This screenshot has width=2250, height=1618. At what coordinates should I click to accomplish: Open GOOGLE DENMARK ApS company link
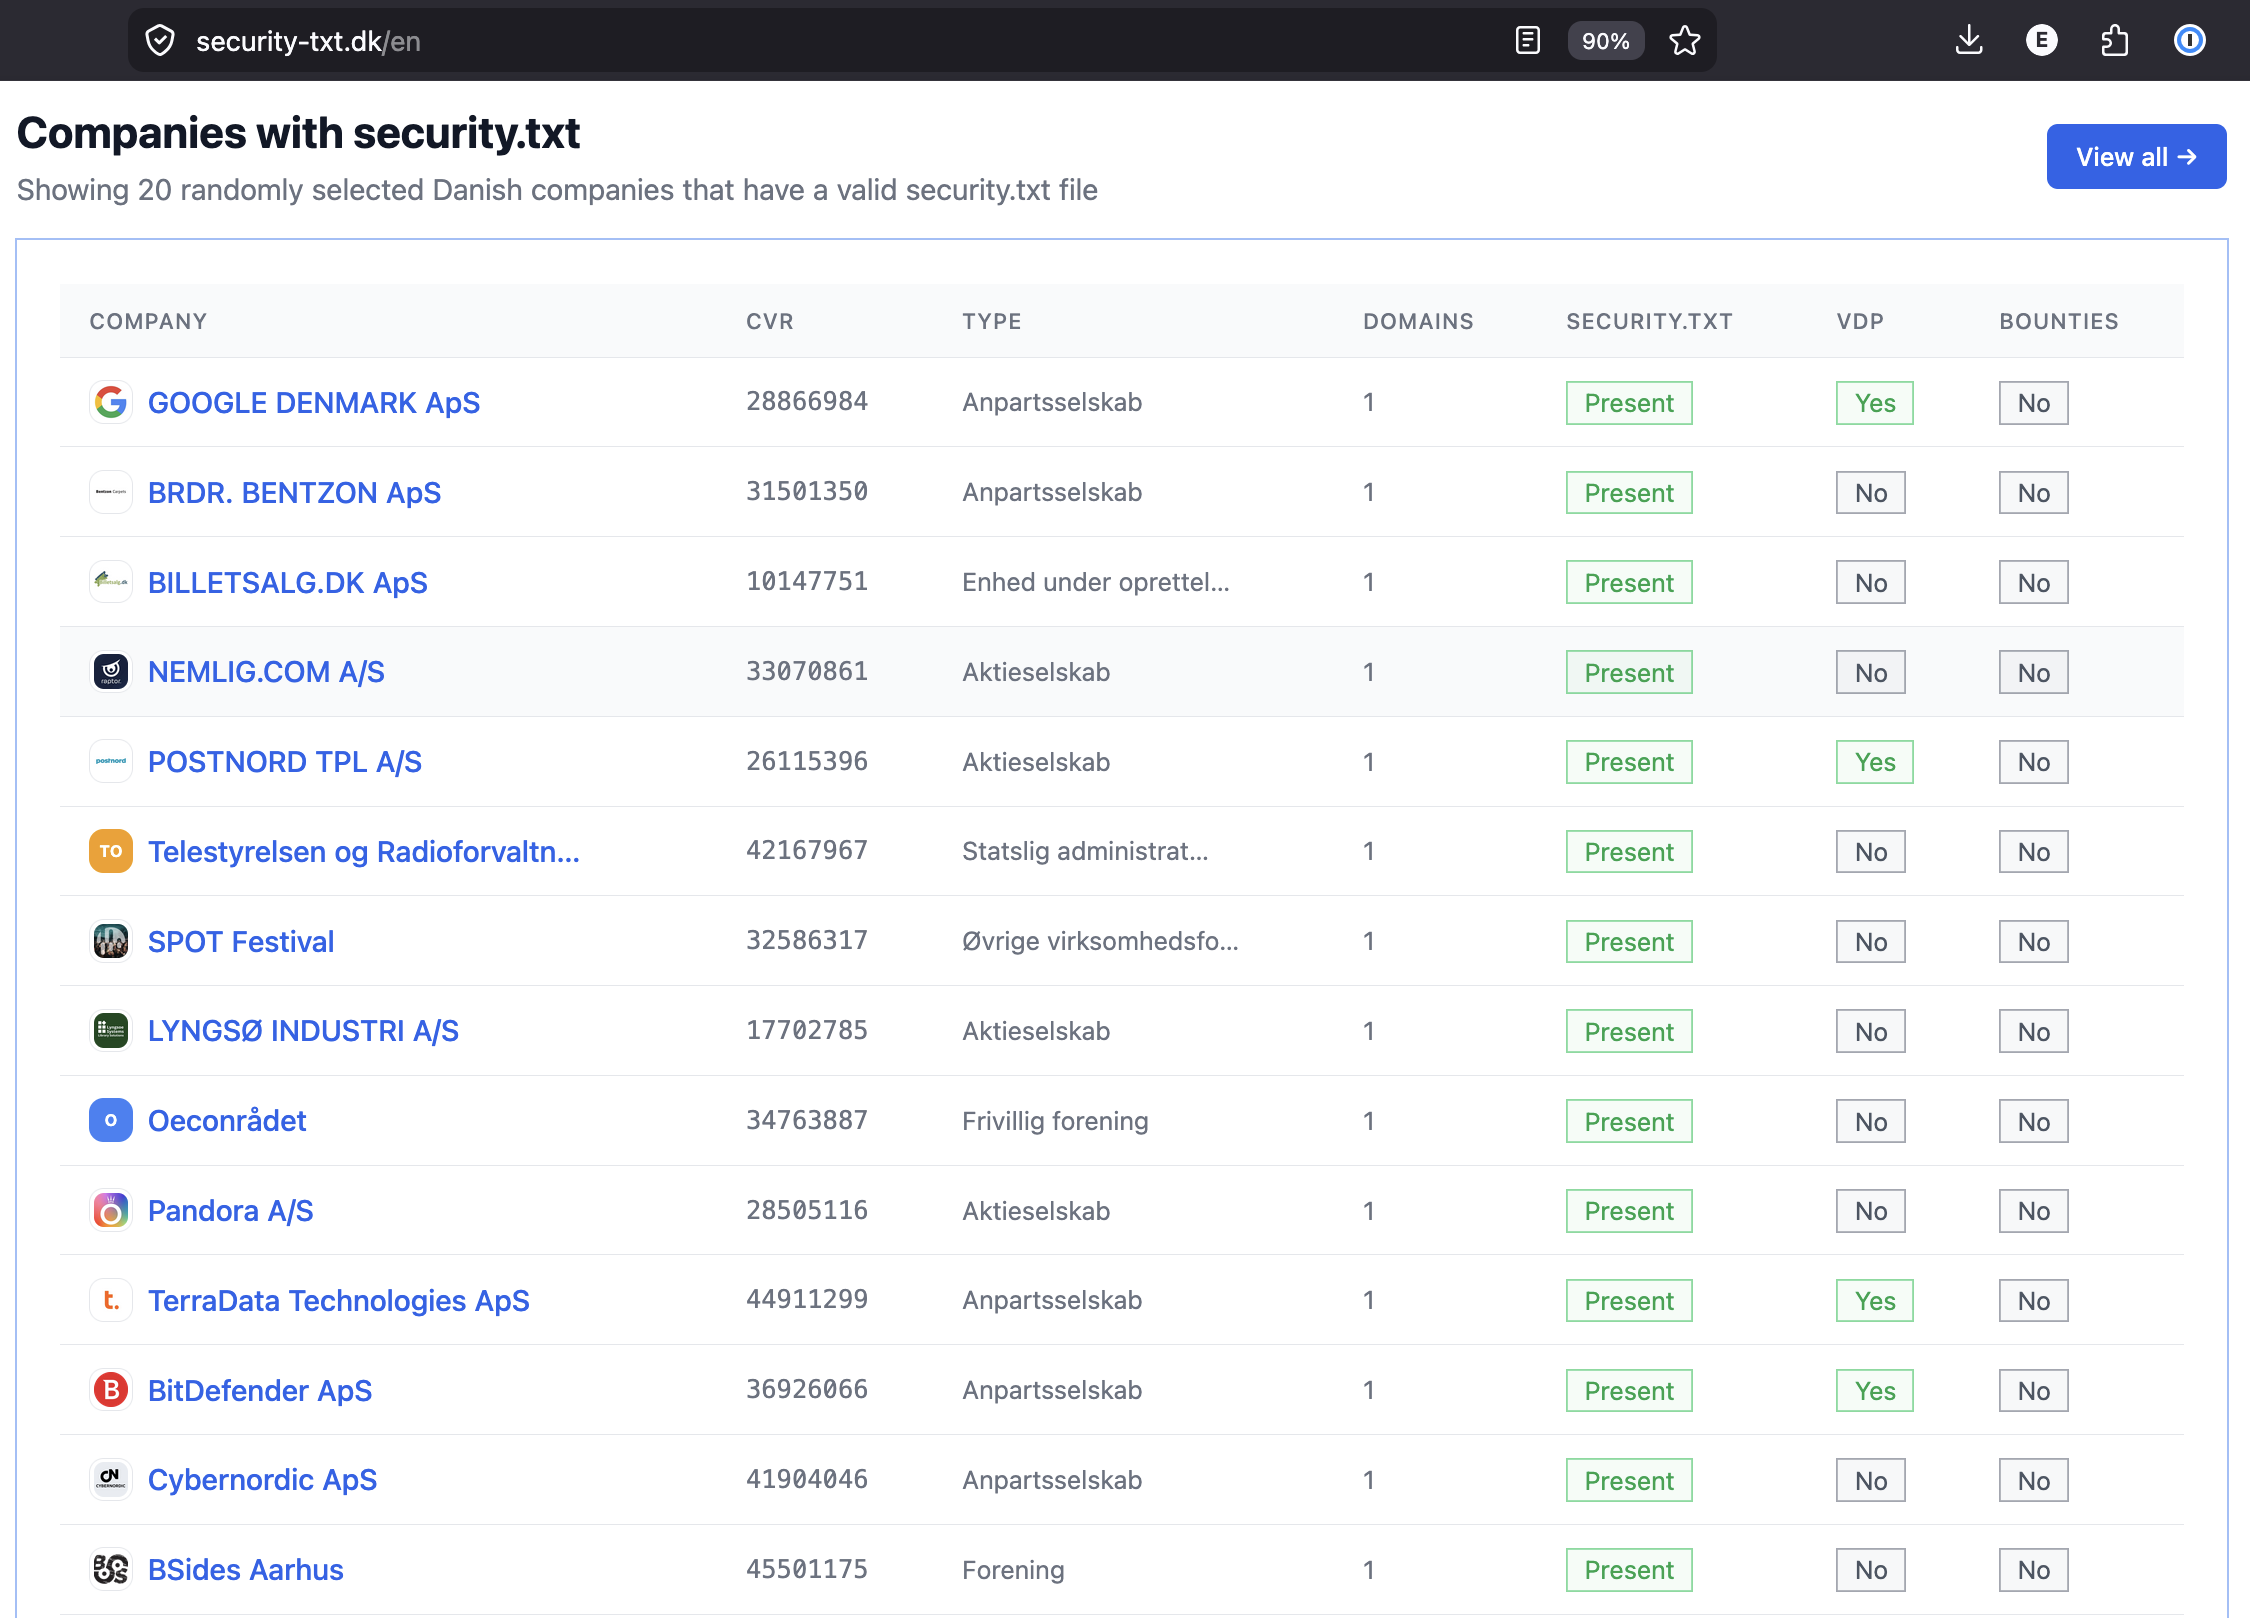(314, 403)
